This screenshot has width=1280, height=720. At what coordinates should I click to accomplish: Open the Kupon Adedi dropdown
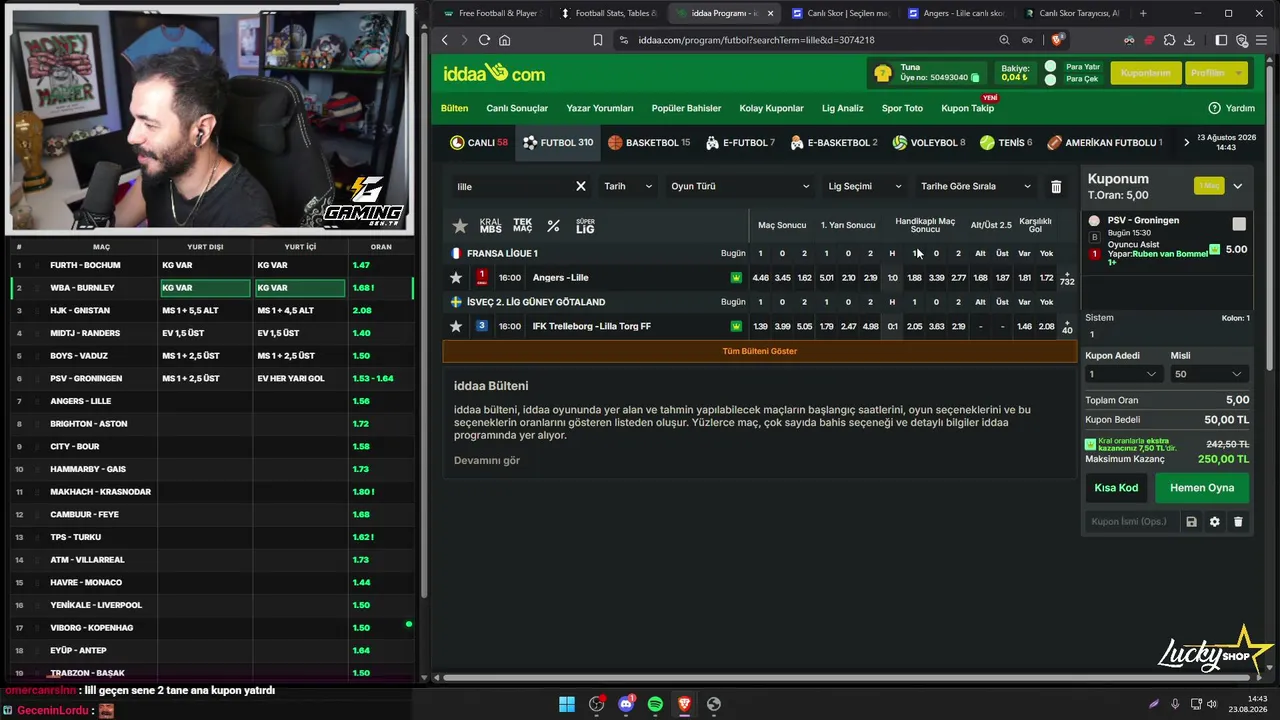point(1122,374)
